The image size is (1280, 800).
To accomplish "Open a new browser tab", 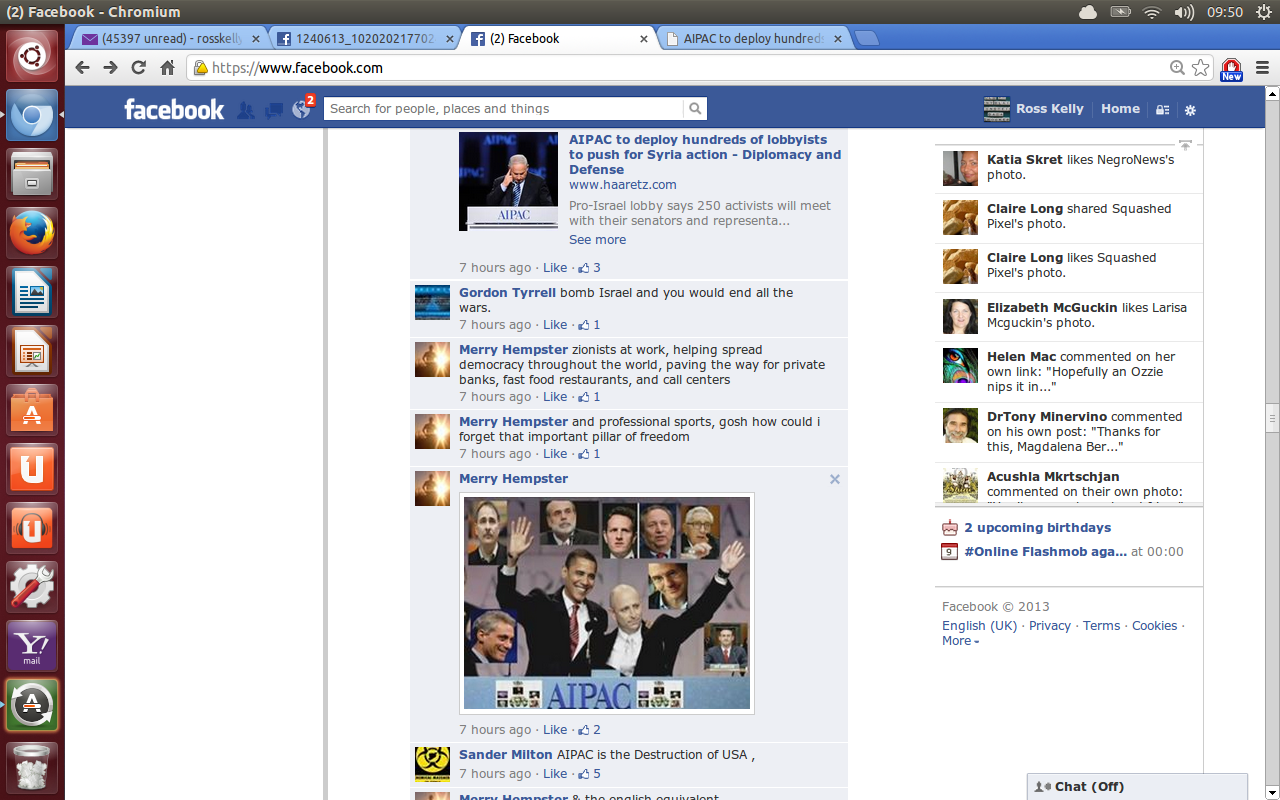I will (867, 39).
